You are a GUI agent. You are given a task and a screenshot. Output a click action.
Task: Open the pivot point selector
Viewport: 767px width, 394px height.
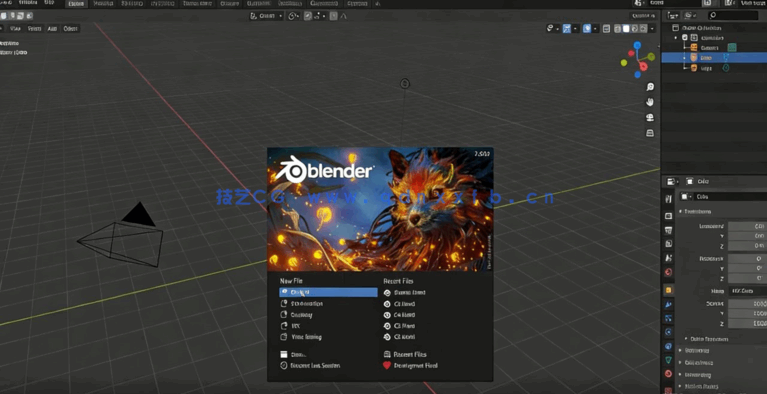click(293, 16)
